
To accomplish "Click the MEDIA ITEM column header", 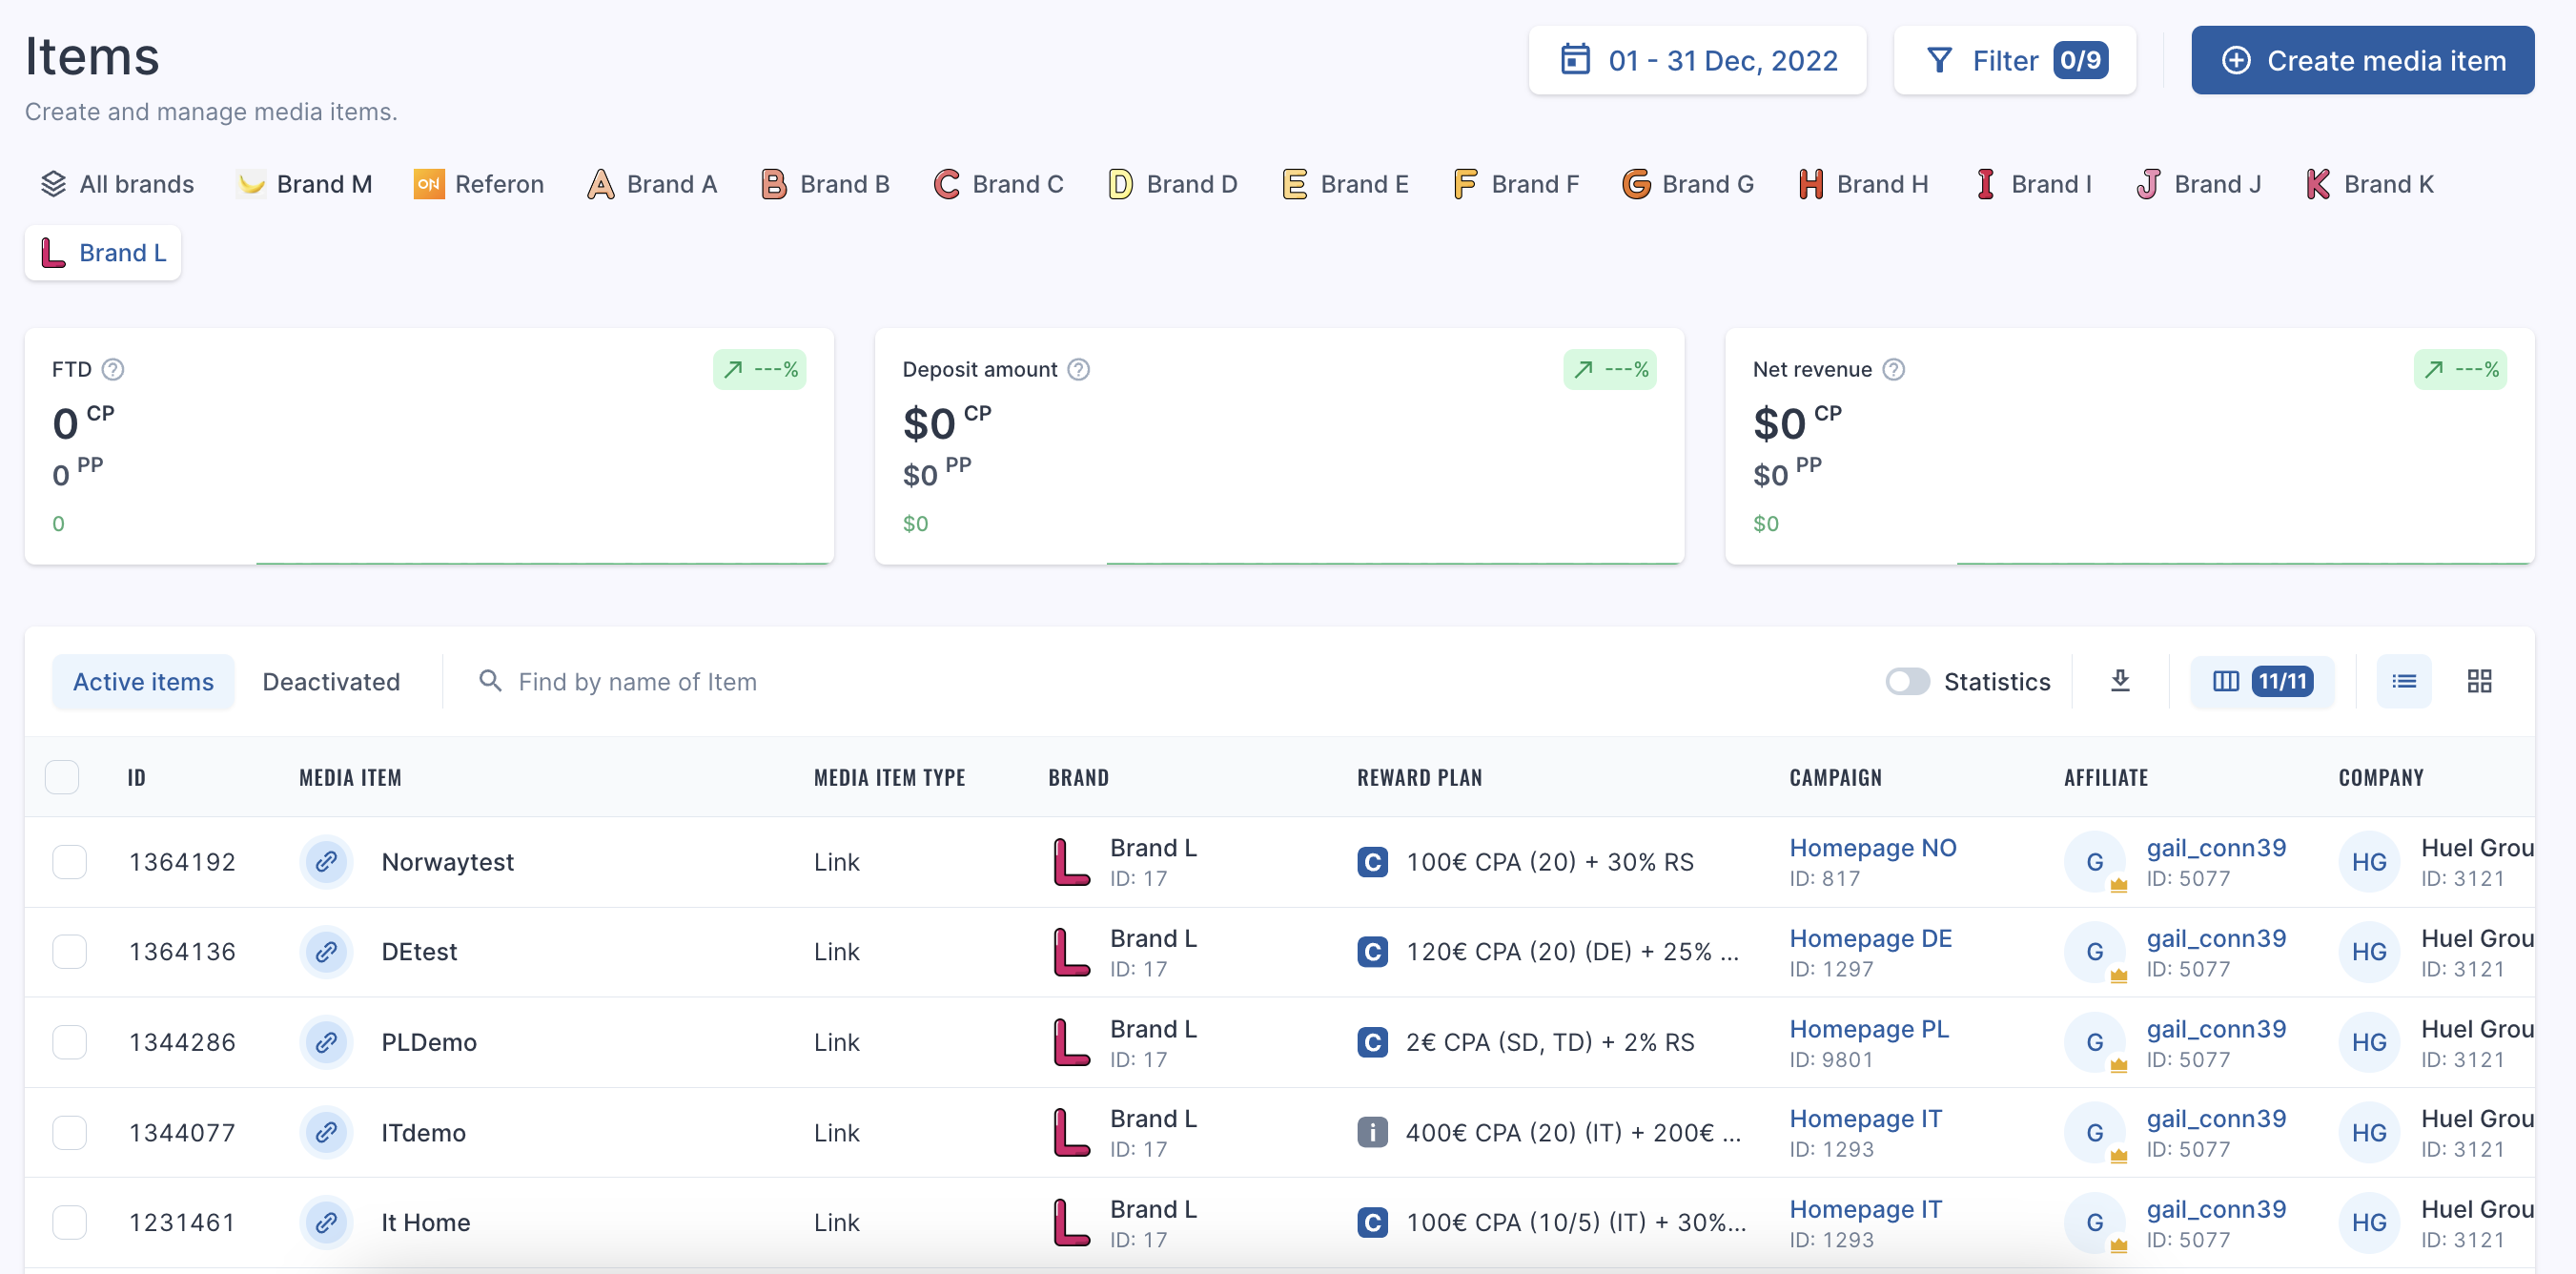I will [x=350, y=777].
